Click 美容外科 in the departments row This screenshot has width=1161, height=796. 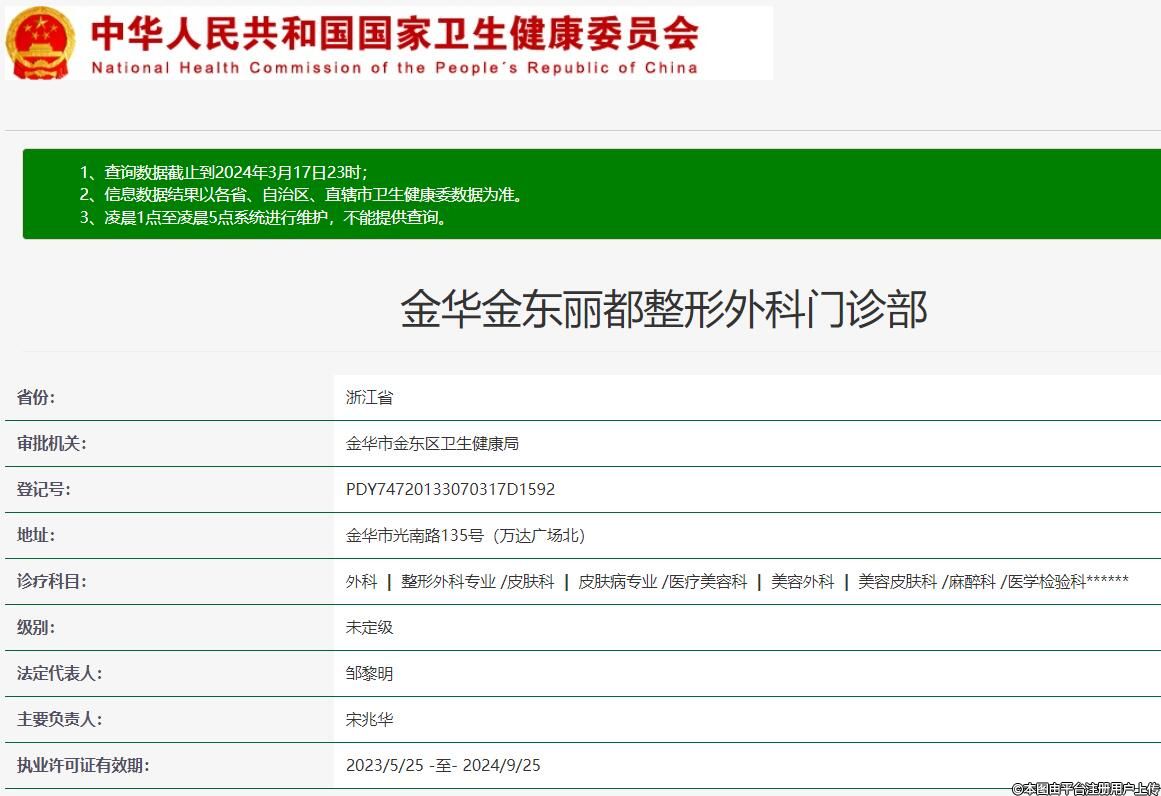point(802,581)
